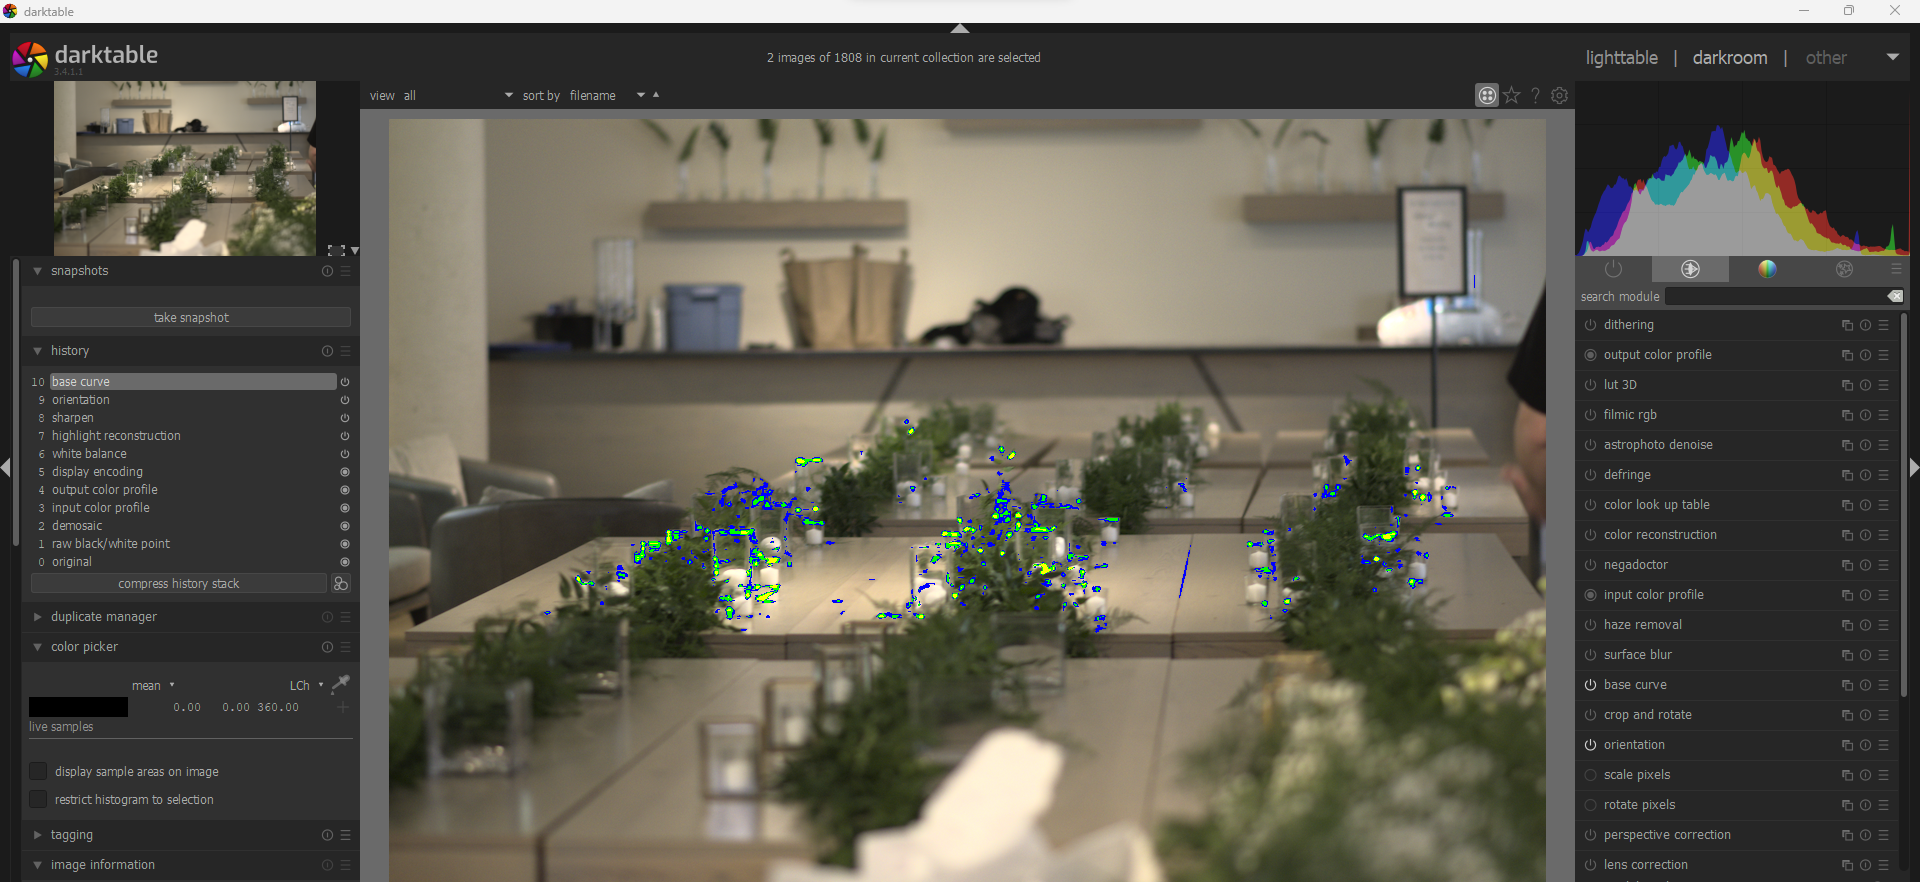The width and height of the screenshot is (1920, 882).
Task: Collapse the snapshots panel
Action: point(37,271)
